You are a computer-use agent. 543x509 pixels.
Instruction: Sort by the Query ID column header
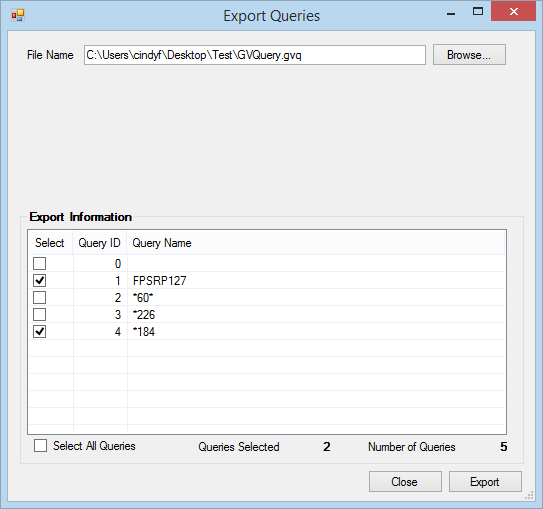pyautogui.click(x=100, y=243)
